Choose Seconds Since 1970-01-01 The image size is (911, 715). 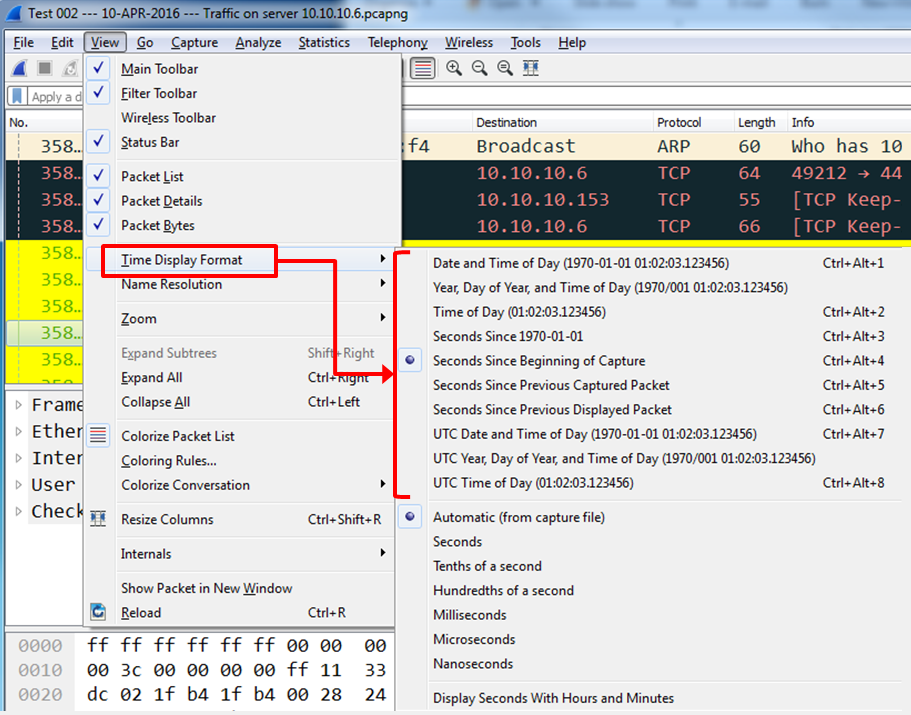pyautogui.click(x=508, y=336)
